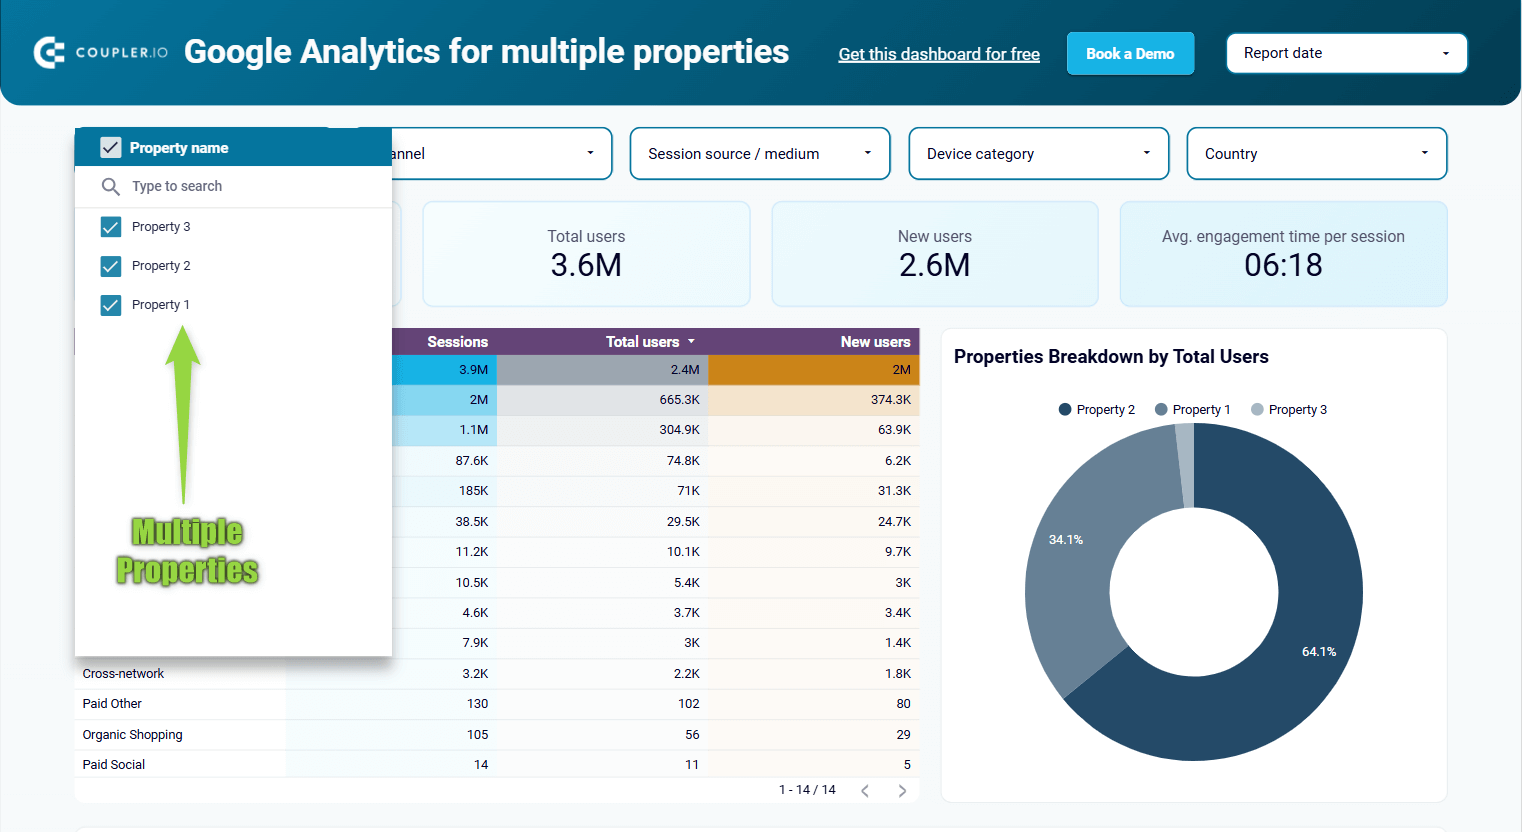The height and width of the screenshot is (832, 1522).
Task: Open Get this dashboard for free link
Action: point(939,54)
